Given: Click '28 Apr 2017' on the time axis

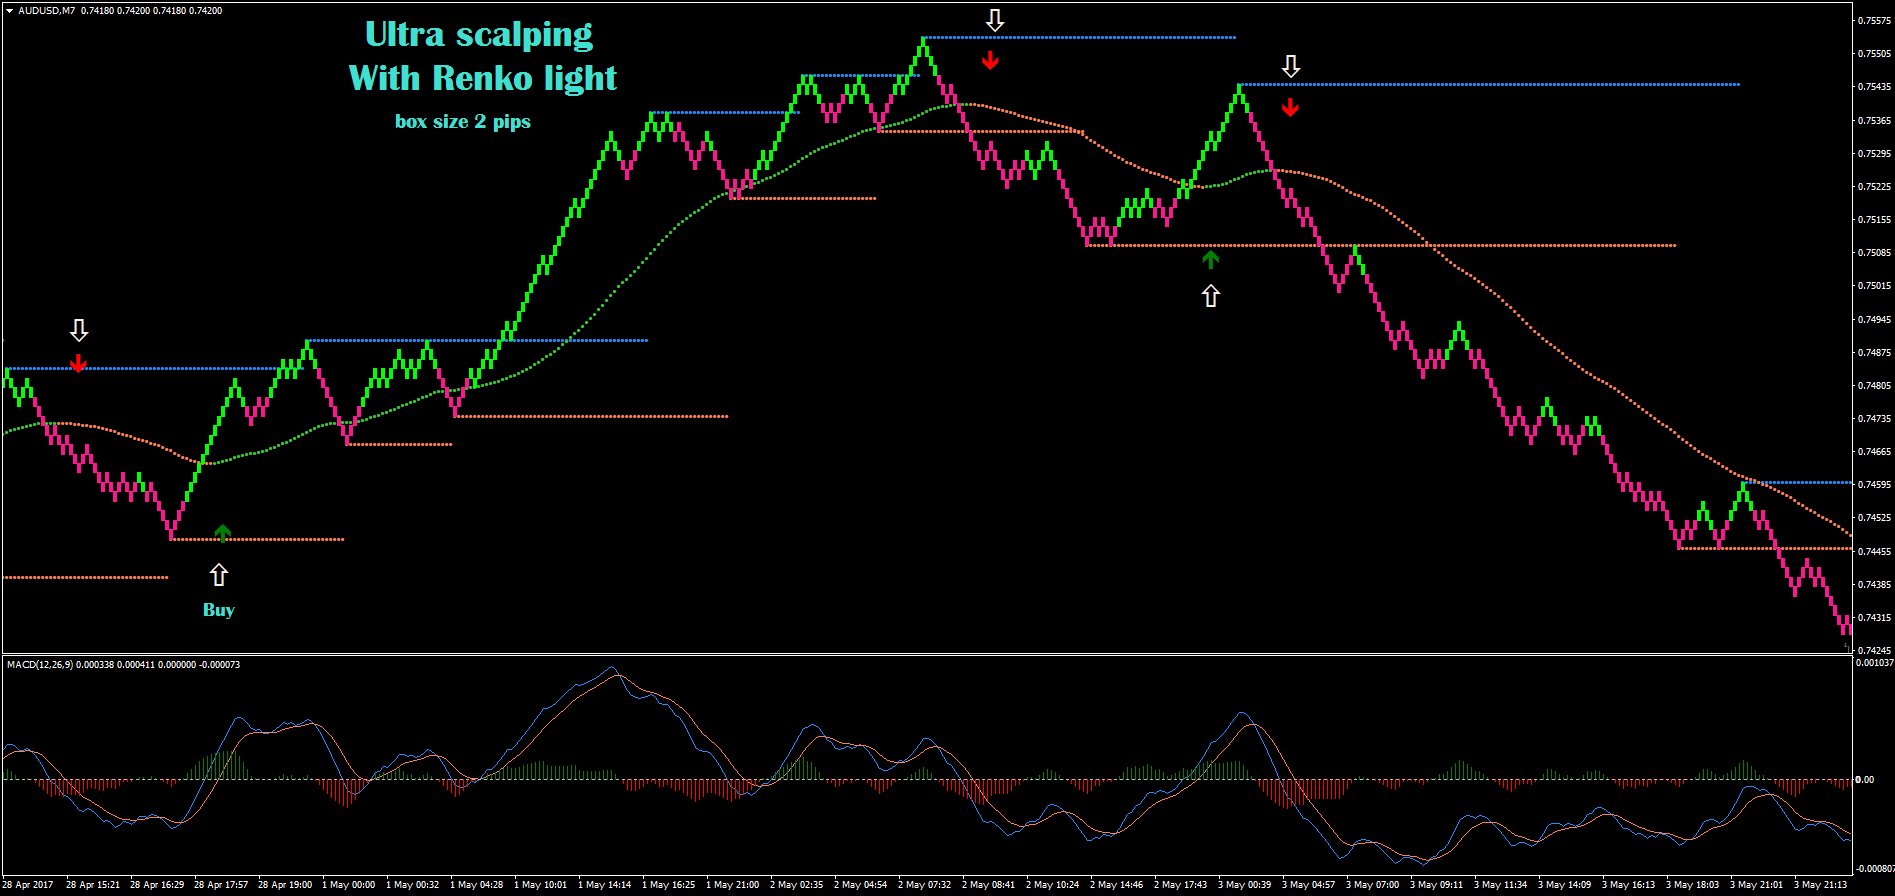Looking at the screenshot, I should click(28, 885).
